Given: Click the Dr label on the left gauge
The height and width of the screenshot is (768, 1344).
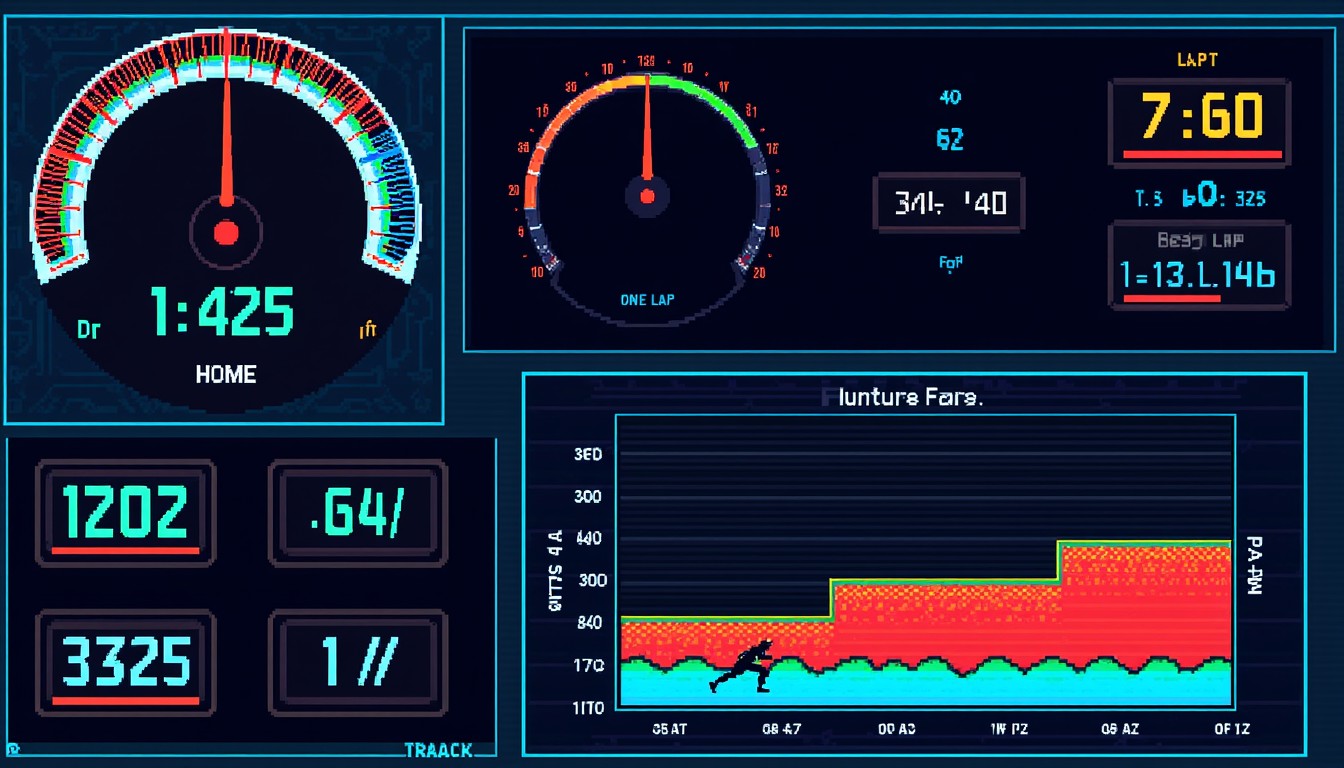Looking at the screenshot, I should (x=89, y=329).
